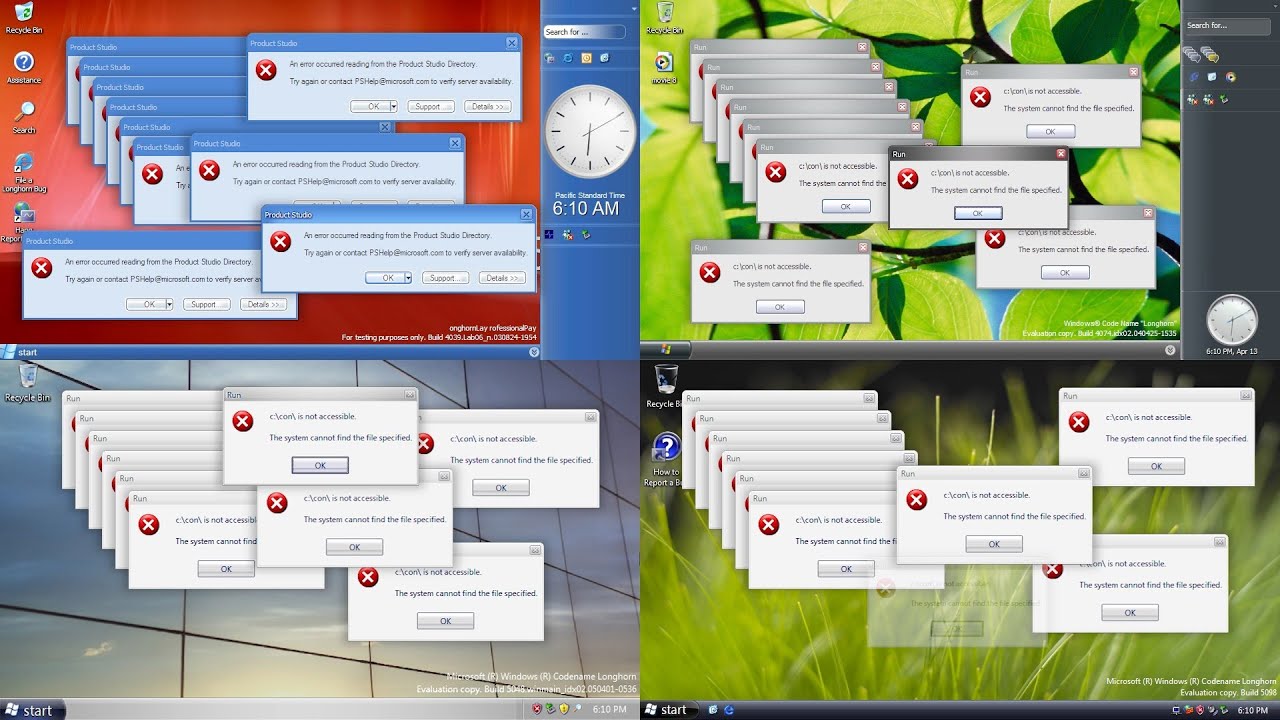Viewport: 1280px width, 720px height.
Task: Click blue Internet Explorer icon in dark sidebar
Action: point(1193,77)
